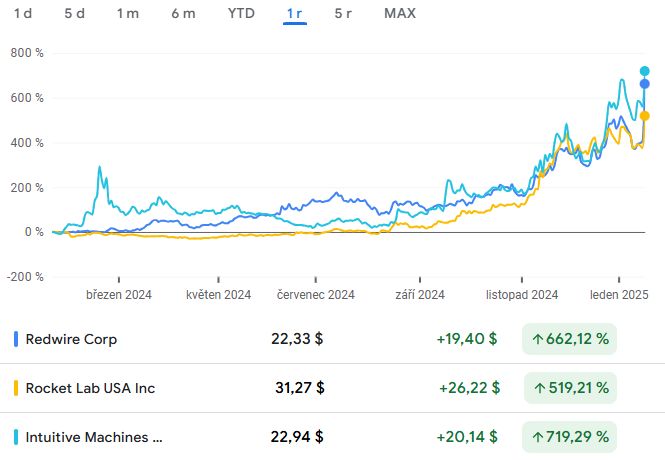The width and height of the screenshot is (665, 460).
Task: Click the cyan Intuitive Machines color marker
Action: (x=16, y=437)
